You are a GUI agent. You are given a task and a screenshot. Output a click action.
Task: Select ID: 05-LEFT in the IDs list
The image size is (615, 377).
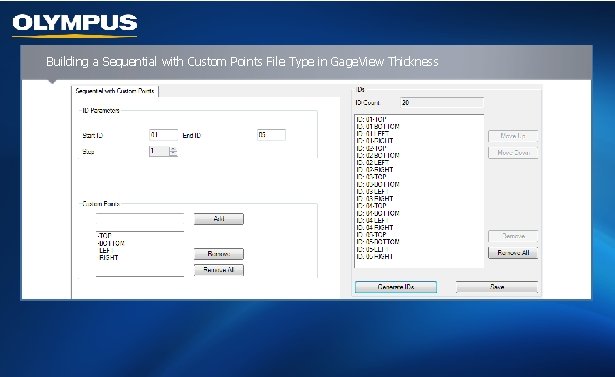tap(373, 249)
